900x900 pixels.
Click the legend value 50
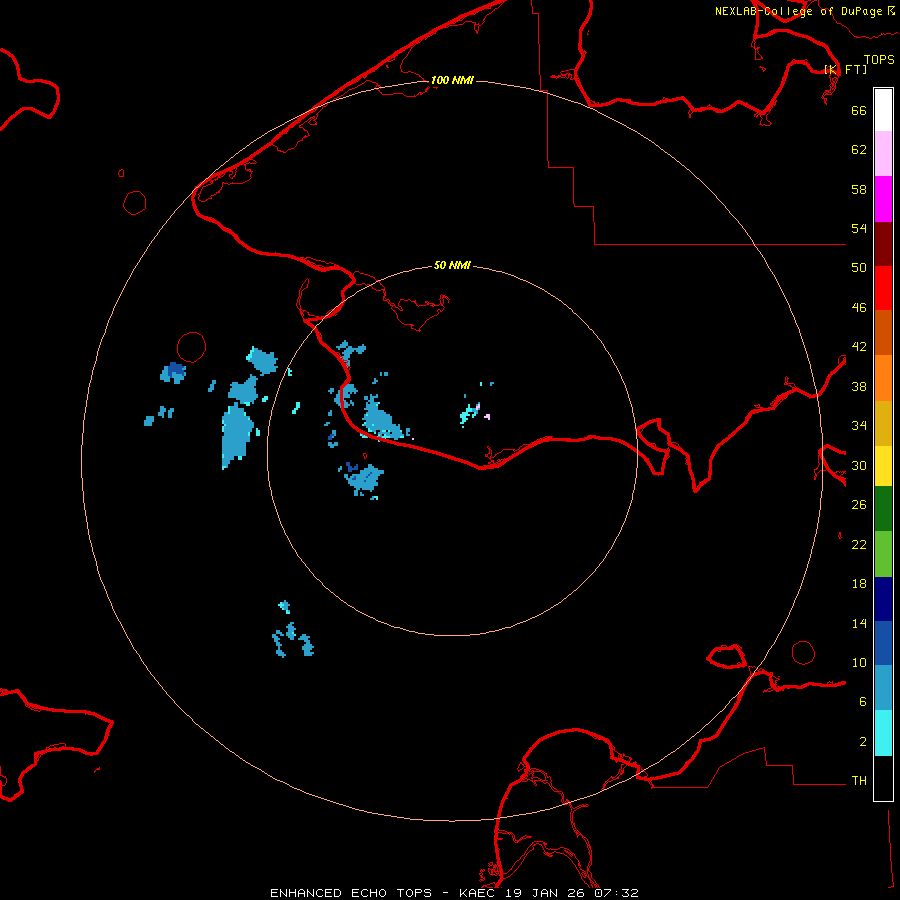coord(859,267)
